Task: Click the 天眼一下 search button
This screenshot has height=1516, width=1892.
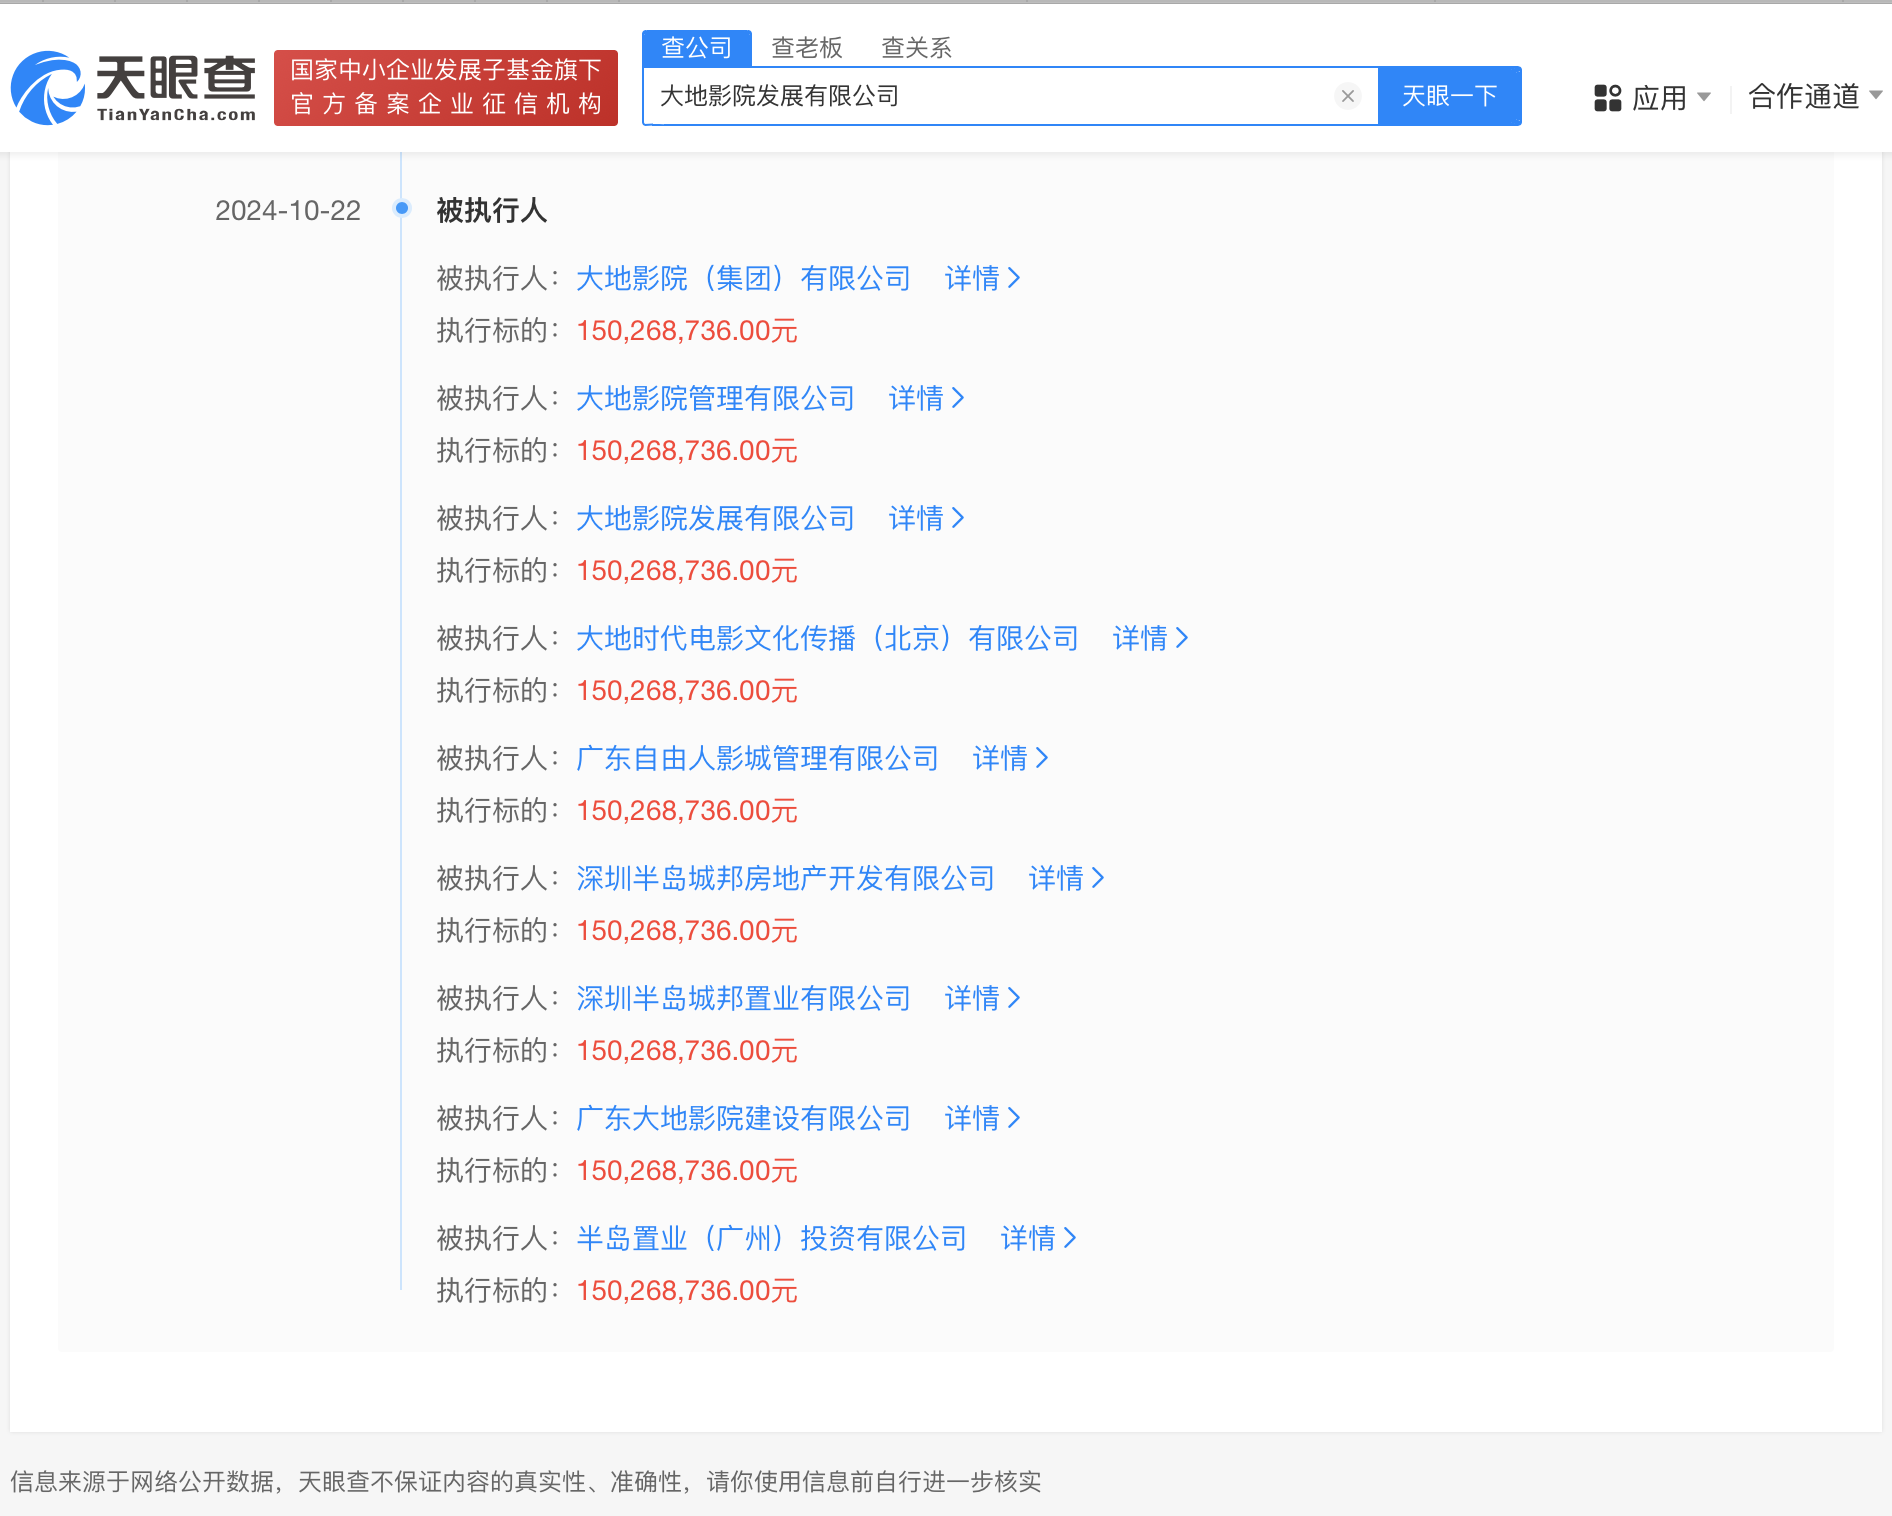Action: point(1450,96)
